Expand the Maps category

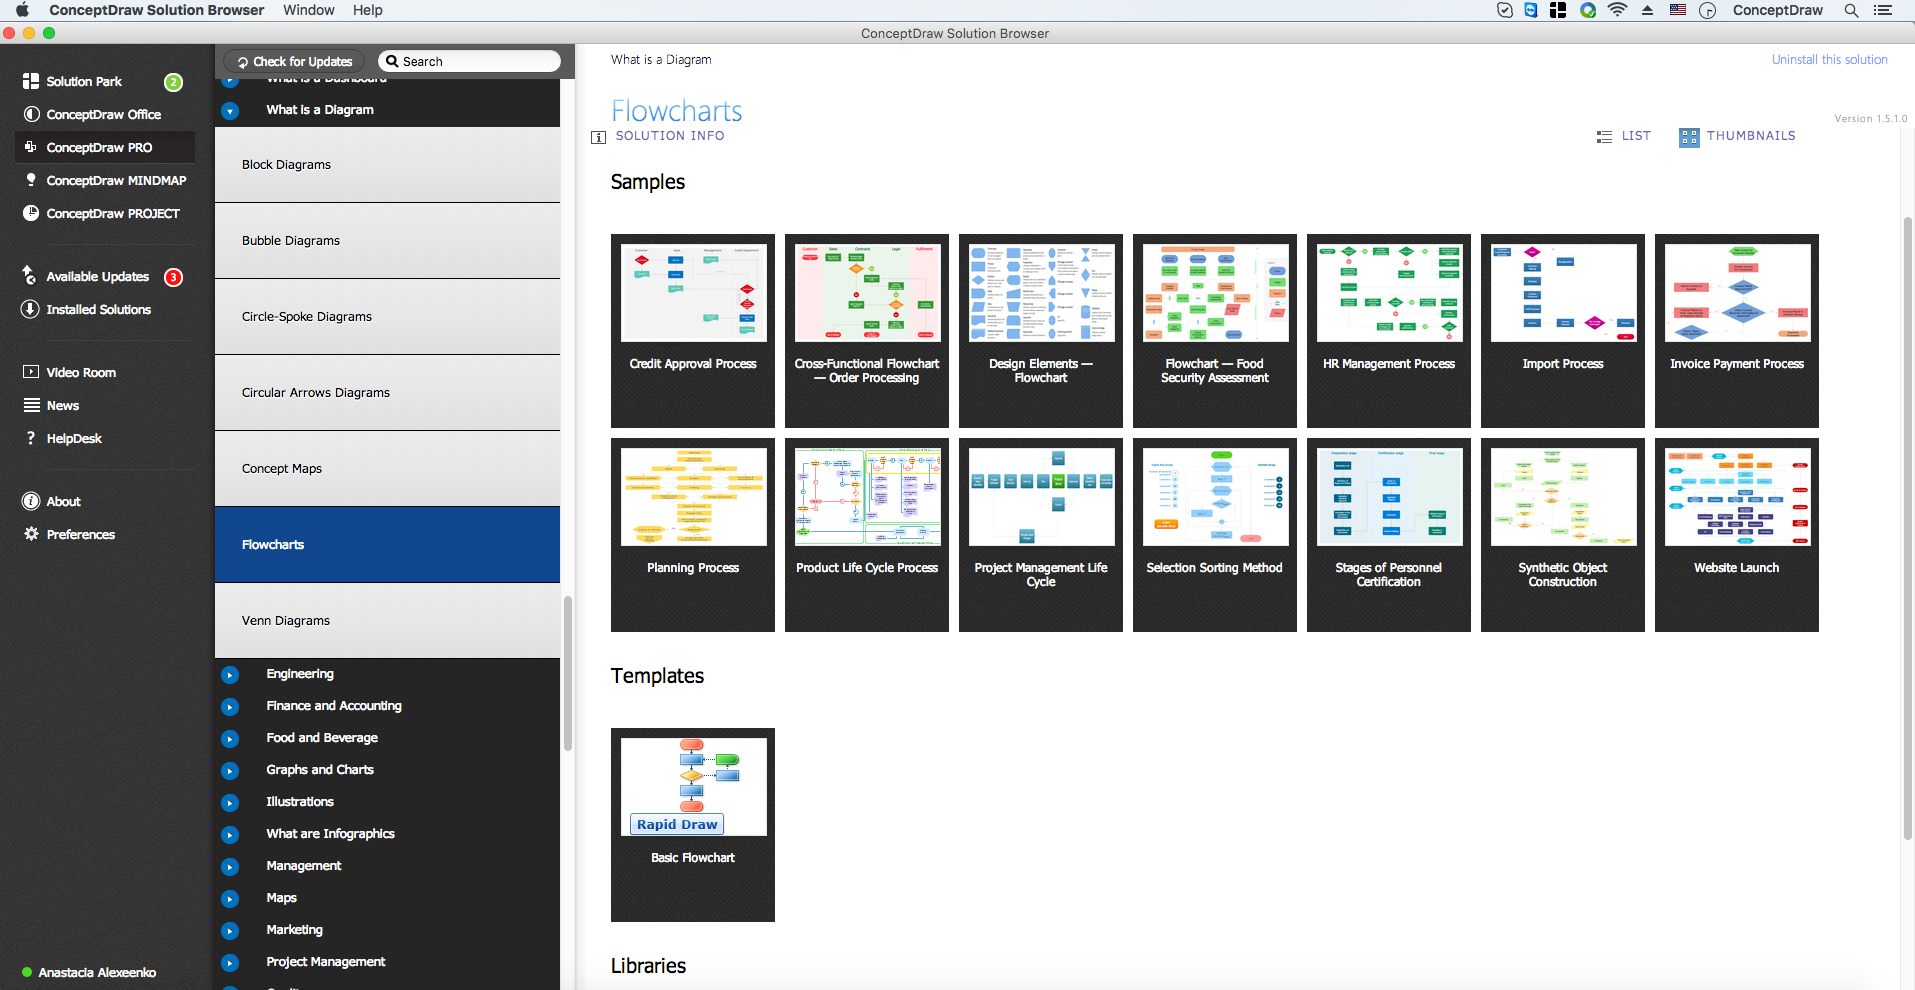[230, 899]
